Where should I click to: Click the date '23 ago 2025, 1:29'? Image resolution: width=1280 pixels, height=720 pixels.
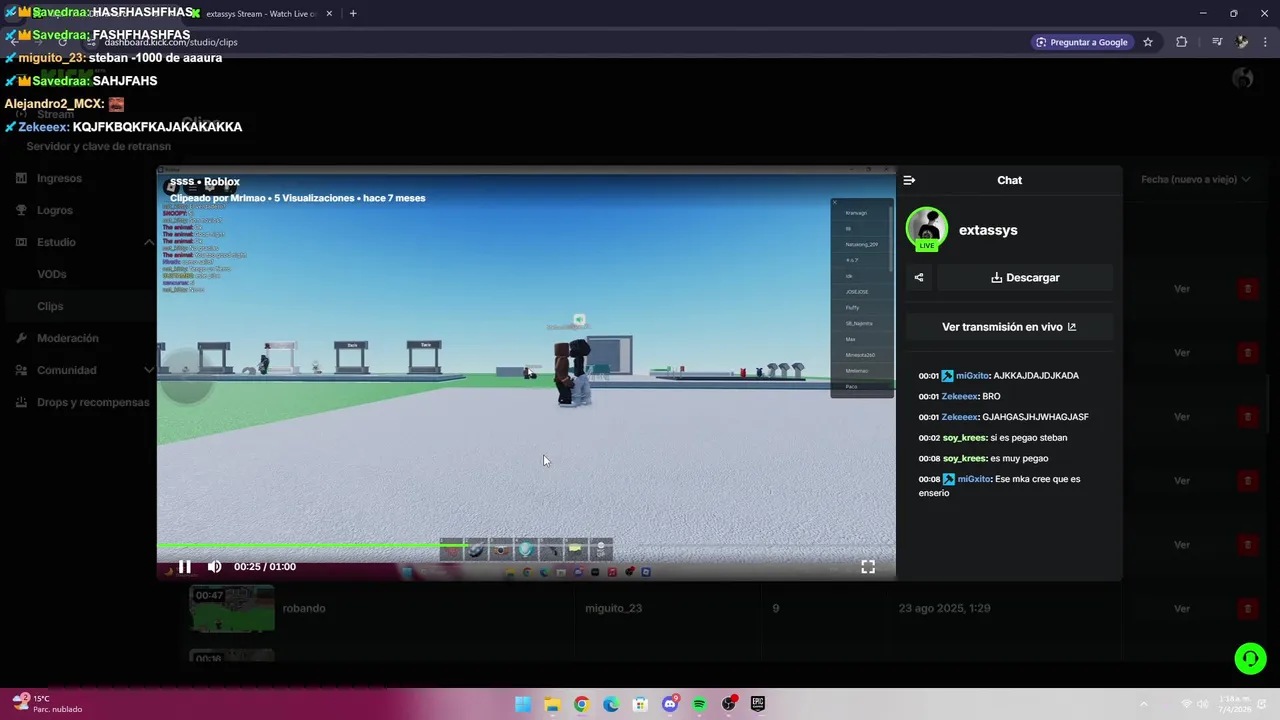coord(944,608)
